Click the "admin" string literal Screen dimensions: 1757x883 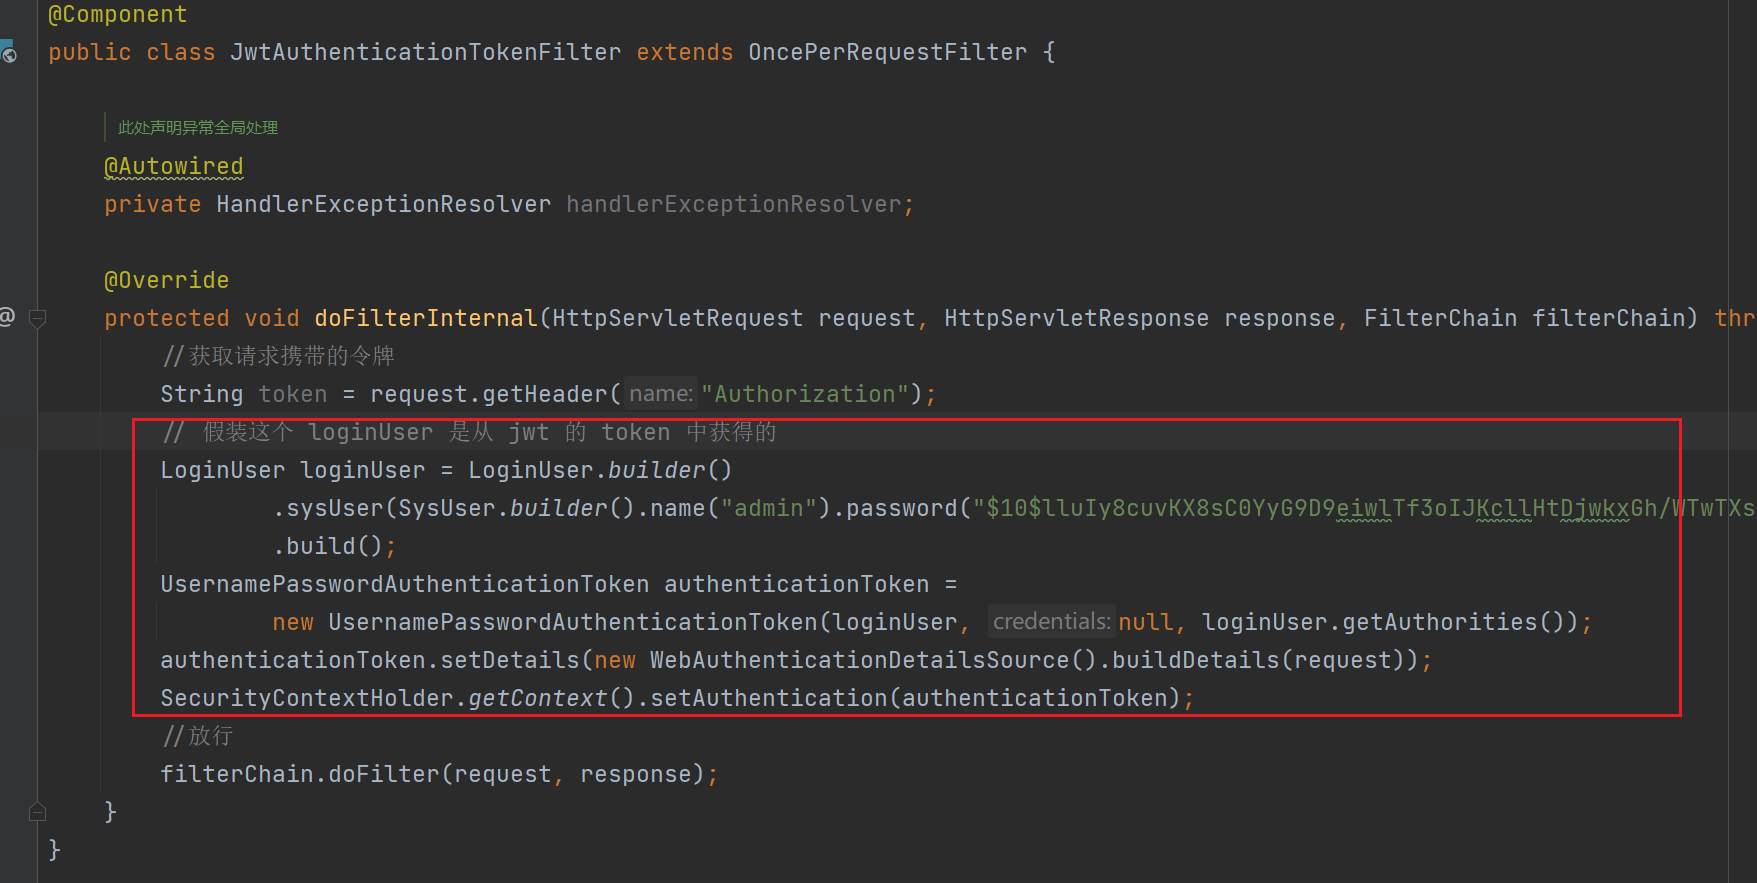point(768,508)
